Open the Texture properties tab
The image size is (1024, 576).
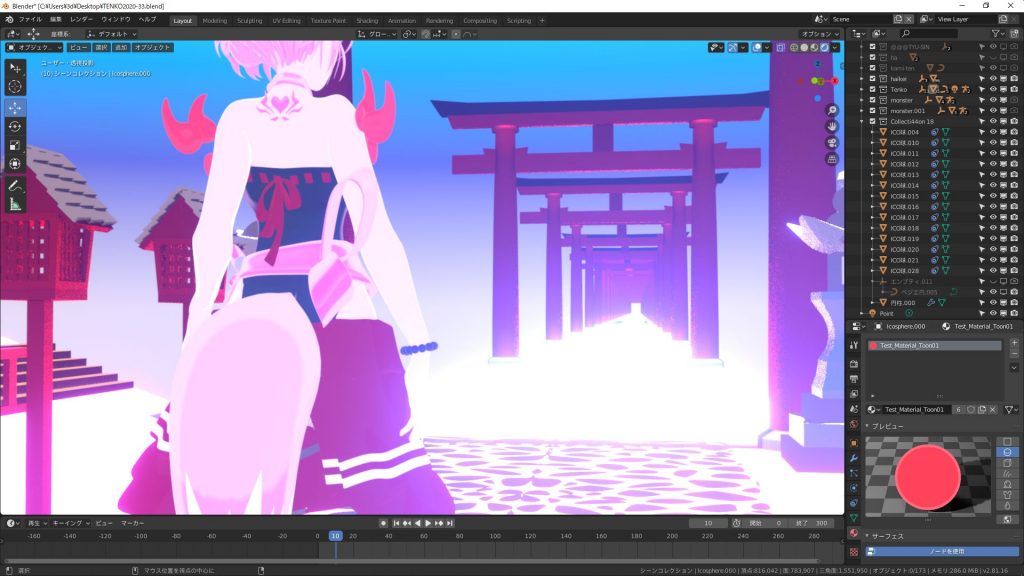pyautogui.click(x=854, y=552)
